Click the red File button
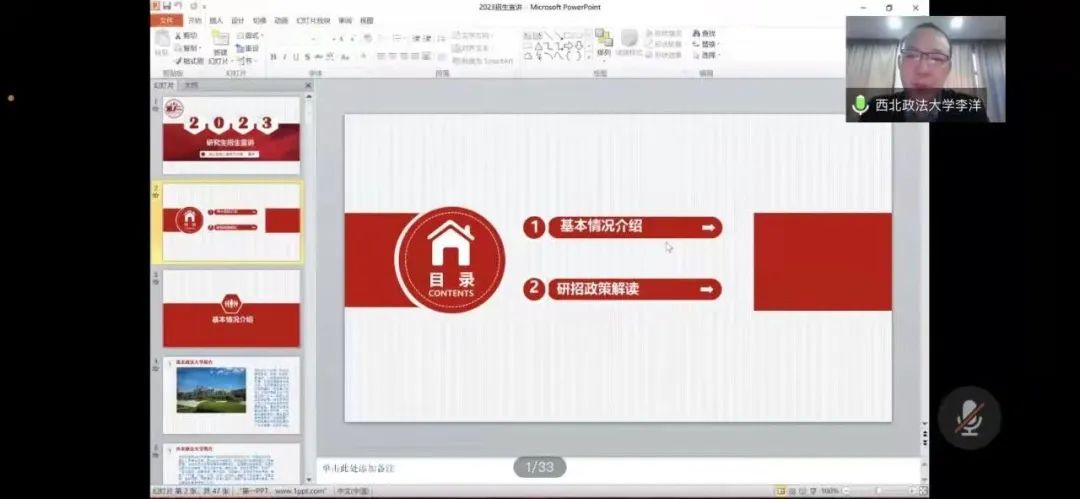 pos(167,20)
